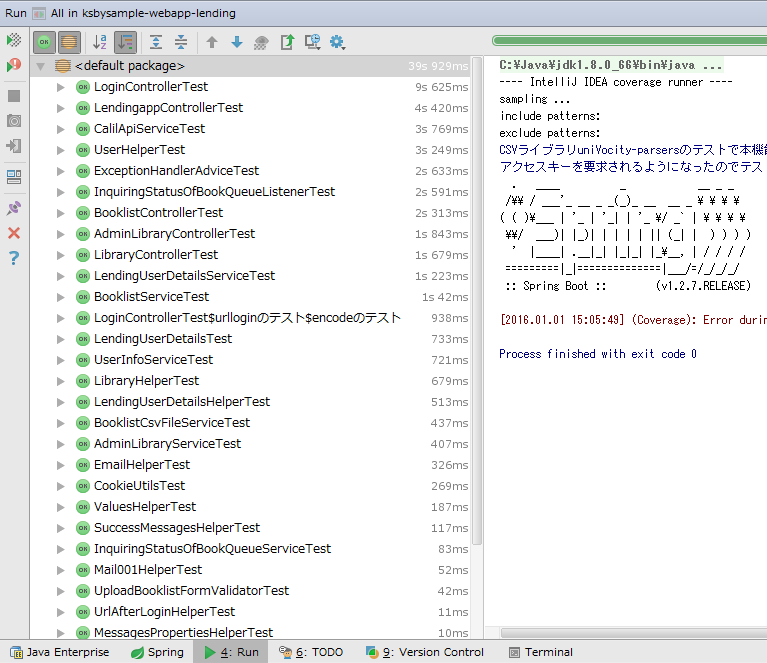This screenshot has width=767, height=663.
Task: Open the Terminal tab
Action: (x=541, y=652)
